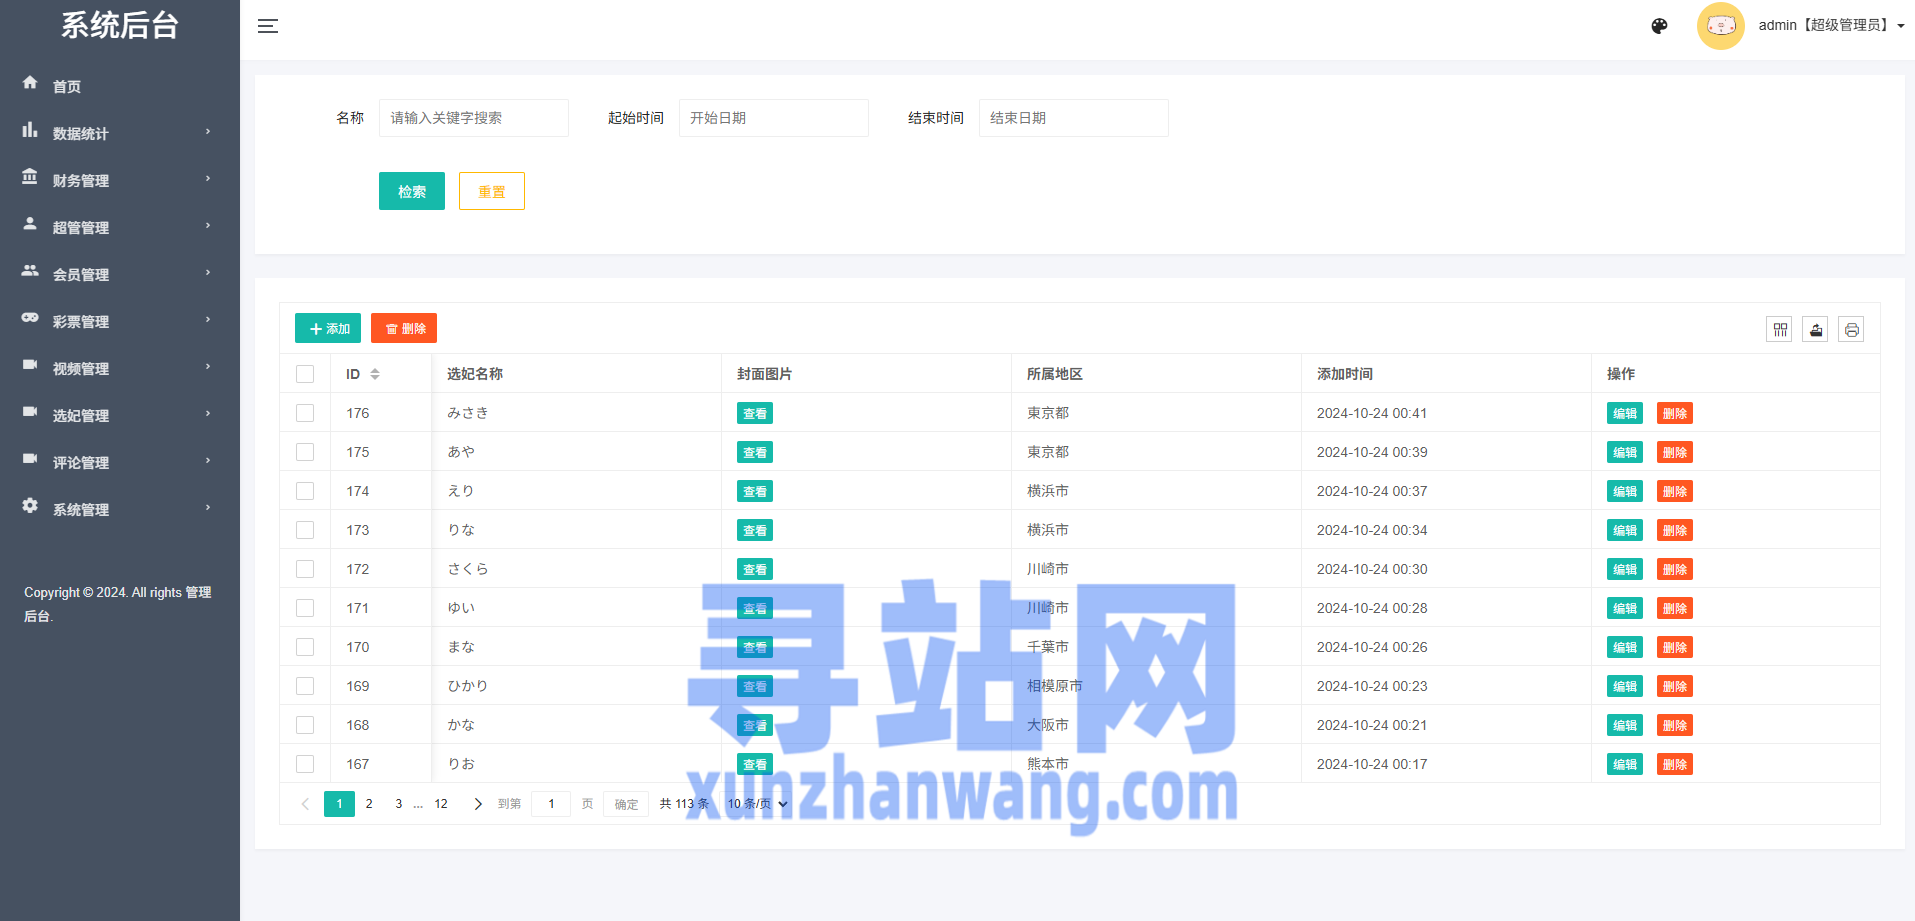1915x921 pixels.
Task: Go to next page arrow in pagination
Action: [478, 804]
